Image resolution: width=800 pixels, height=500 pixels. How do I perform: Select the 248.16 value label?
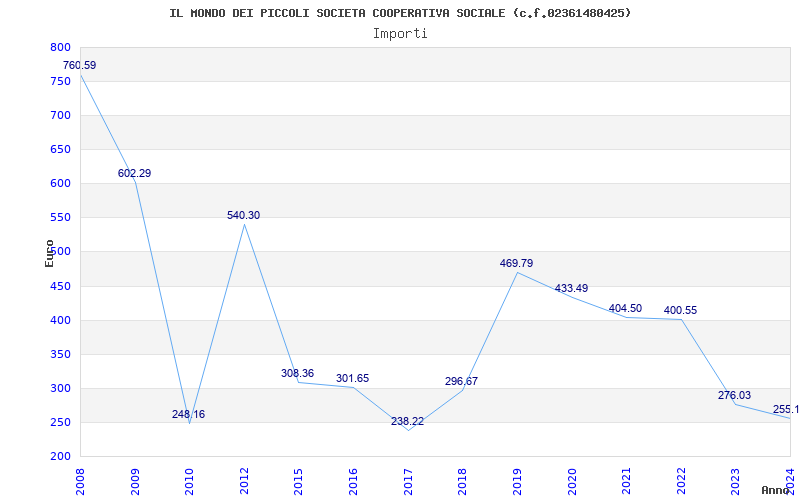(188, 414)
